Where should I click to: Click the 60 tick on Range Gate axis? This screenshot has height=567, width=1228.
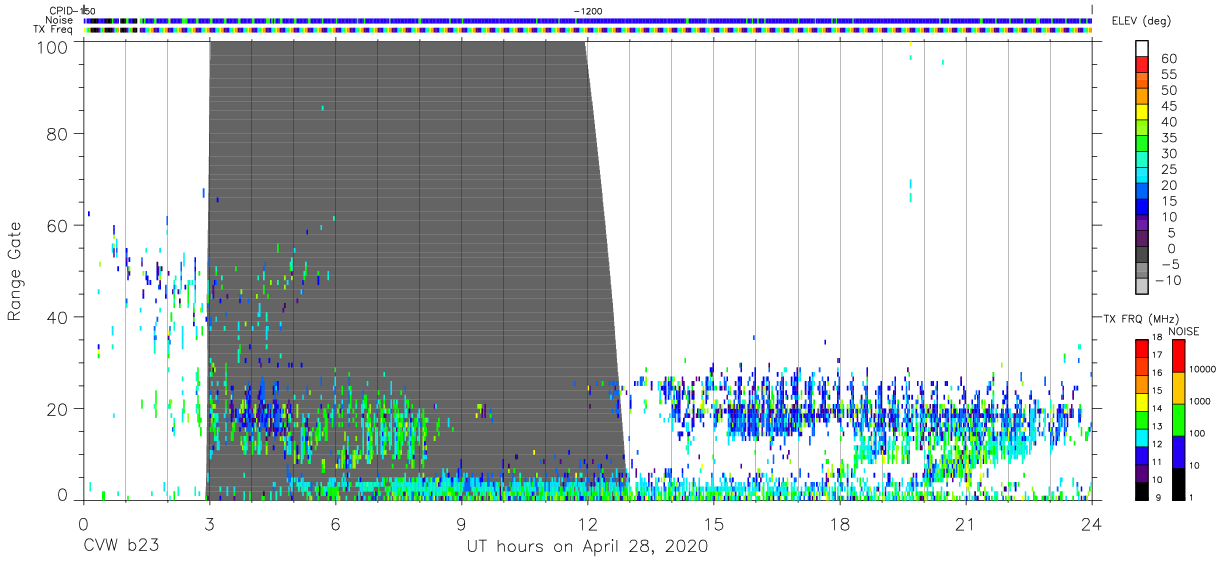pyautogui.click(x=57, y=225)
